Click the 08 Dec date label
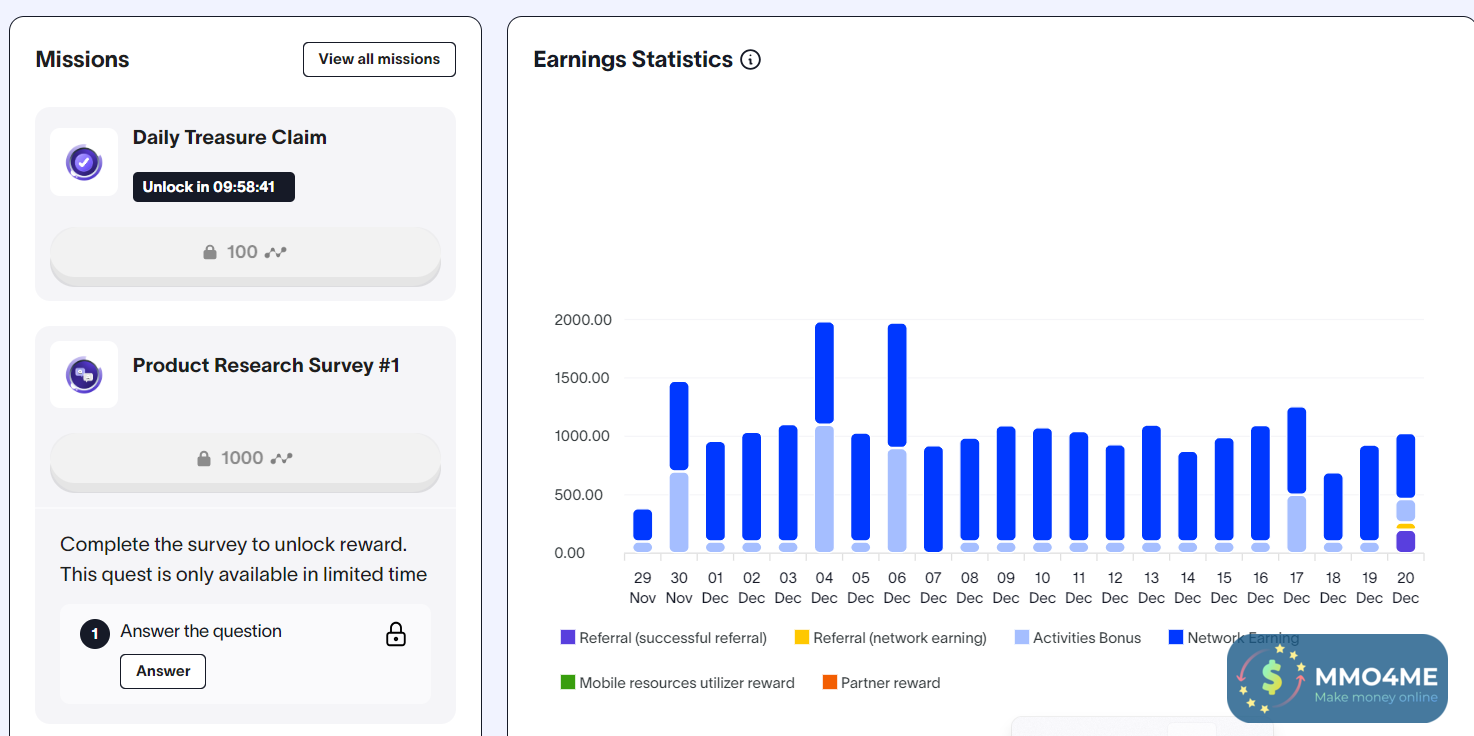Image resolution: width=1474 pixels, height=736 pixels. tap(970, 588)
